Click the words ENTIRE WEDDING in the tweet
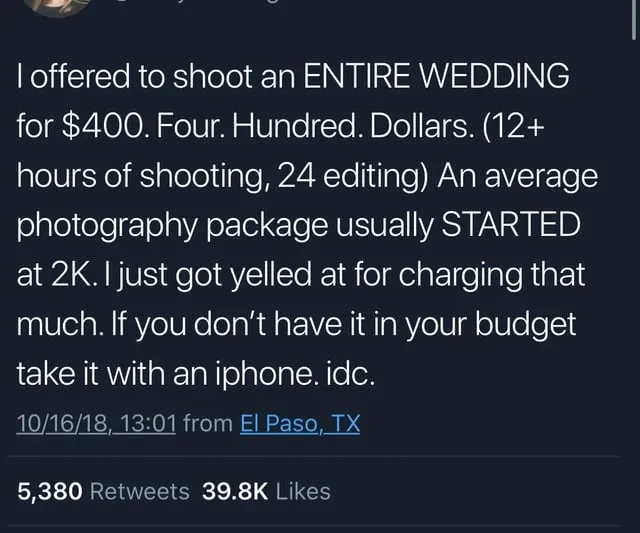Image resolution: width=640 pixels, height=533 pixels. [436, 76]
